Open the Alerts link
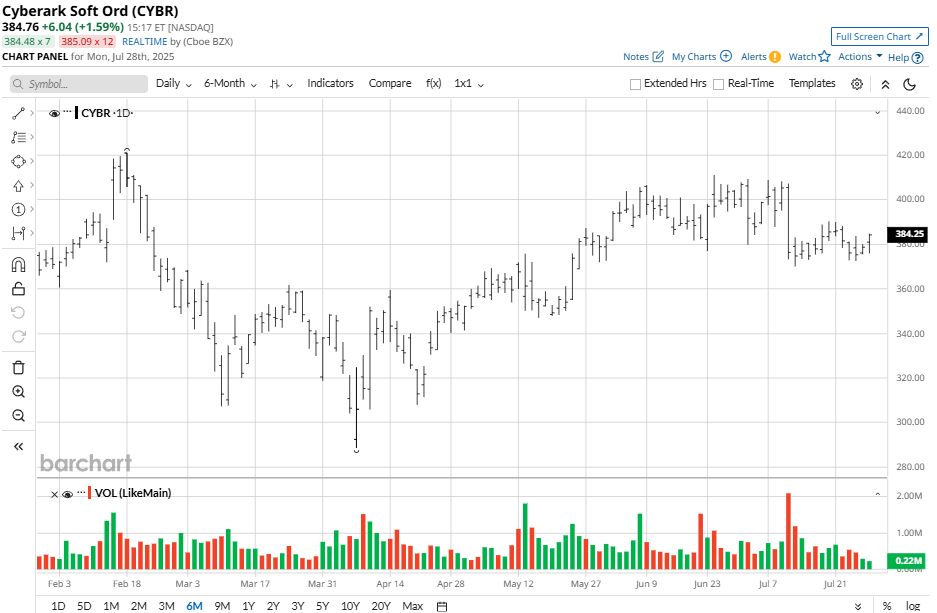The width and height of the screenshot is (937, 613). click(x=754, y=57)
